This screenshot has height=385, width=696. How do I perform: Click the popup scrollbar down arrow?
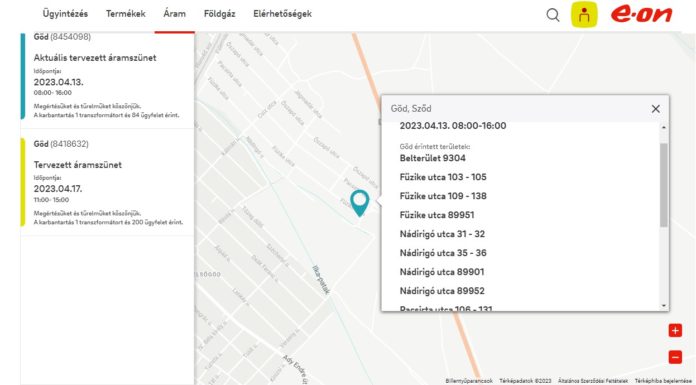pos(664,306)
